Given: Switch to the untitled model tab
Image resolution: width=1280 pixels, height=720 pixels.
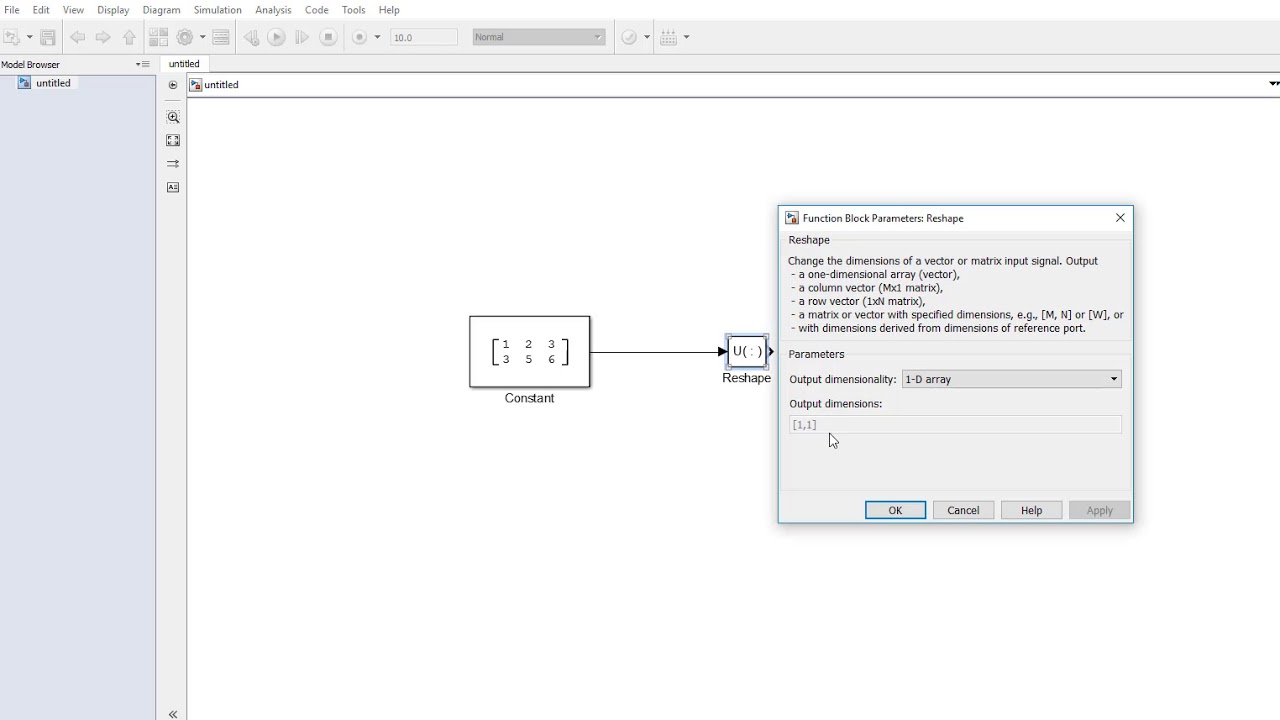Looking at the screenshot, I should pos(184,64).
